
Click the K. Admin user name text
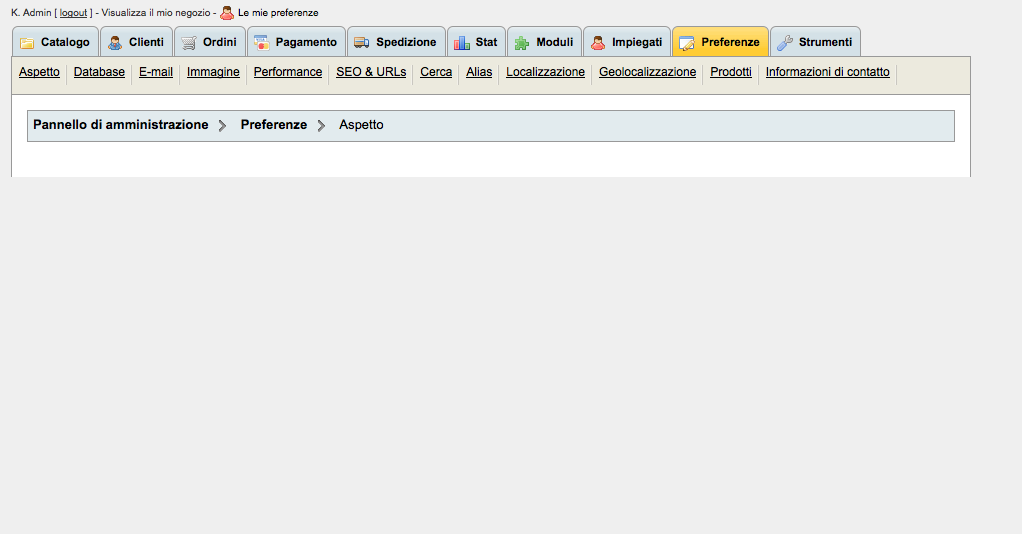(x=31, y=13)
